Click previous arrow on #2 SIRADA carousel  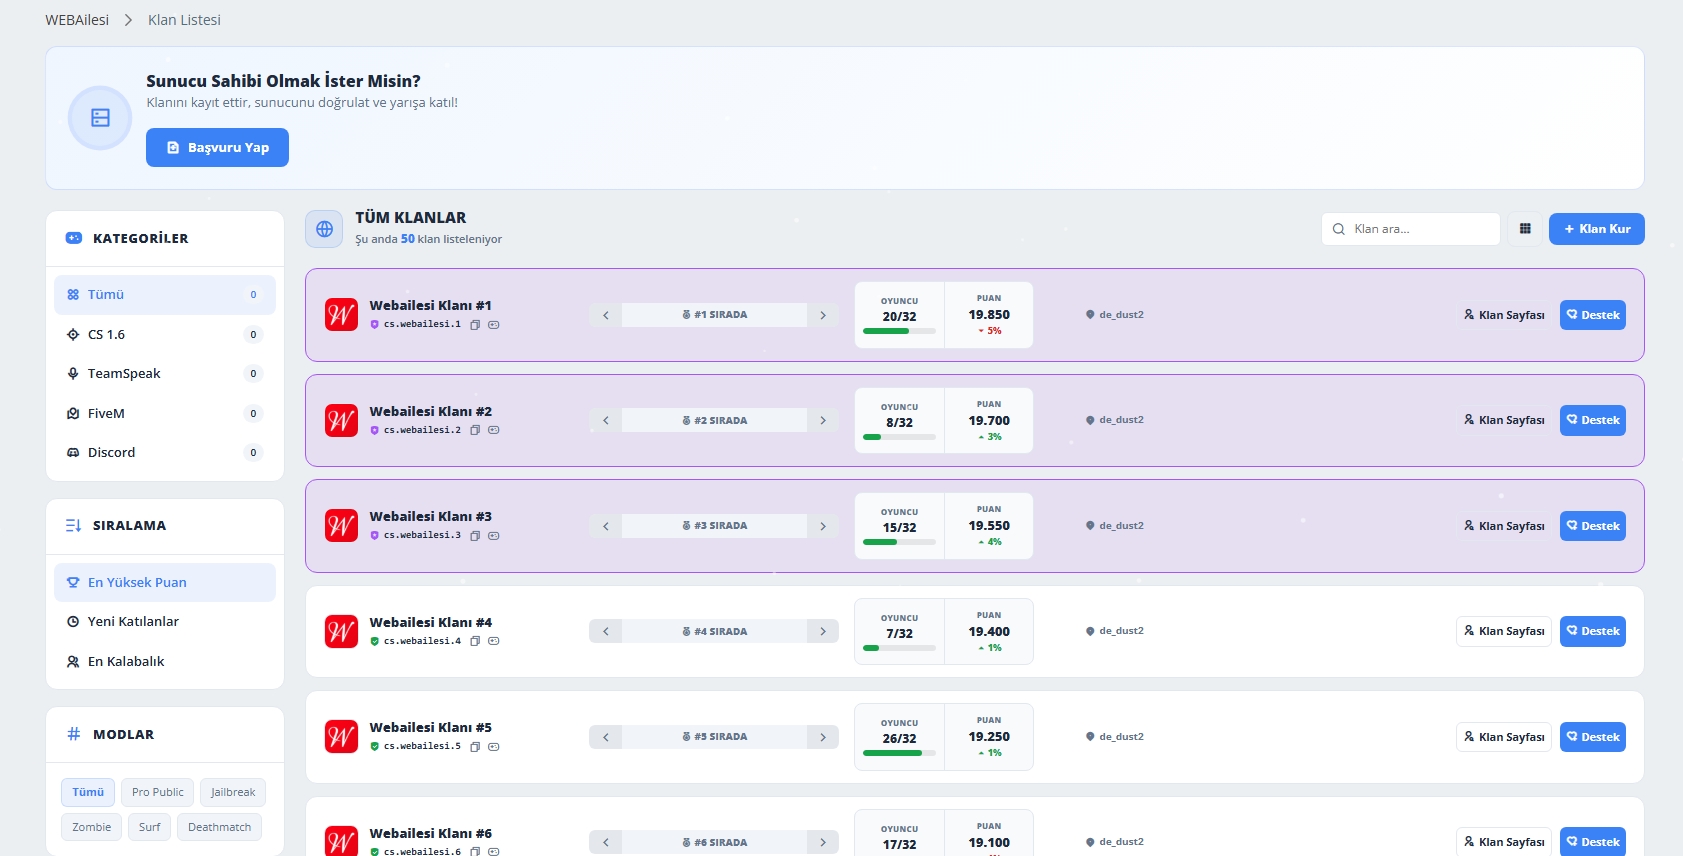tap(605, 420)
